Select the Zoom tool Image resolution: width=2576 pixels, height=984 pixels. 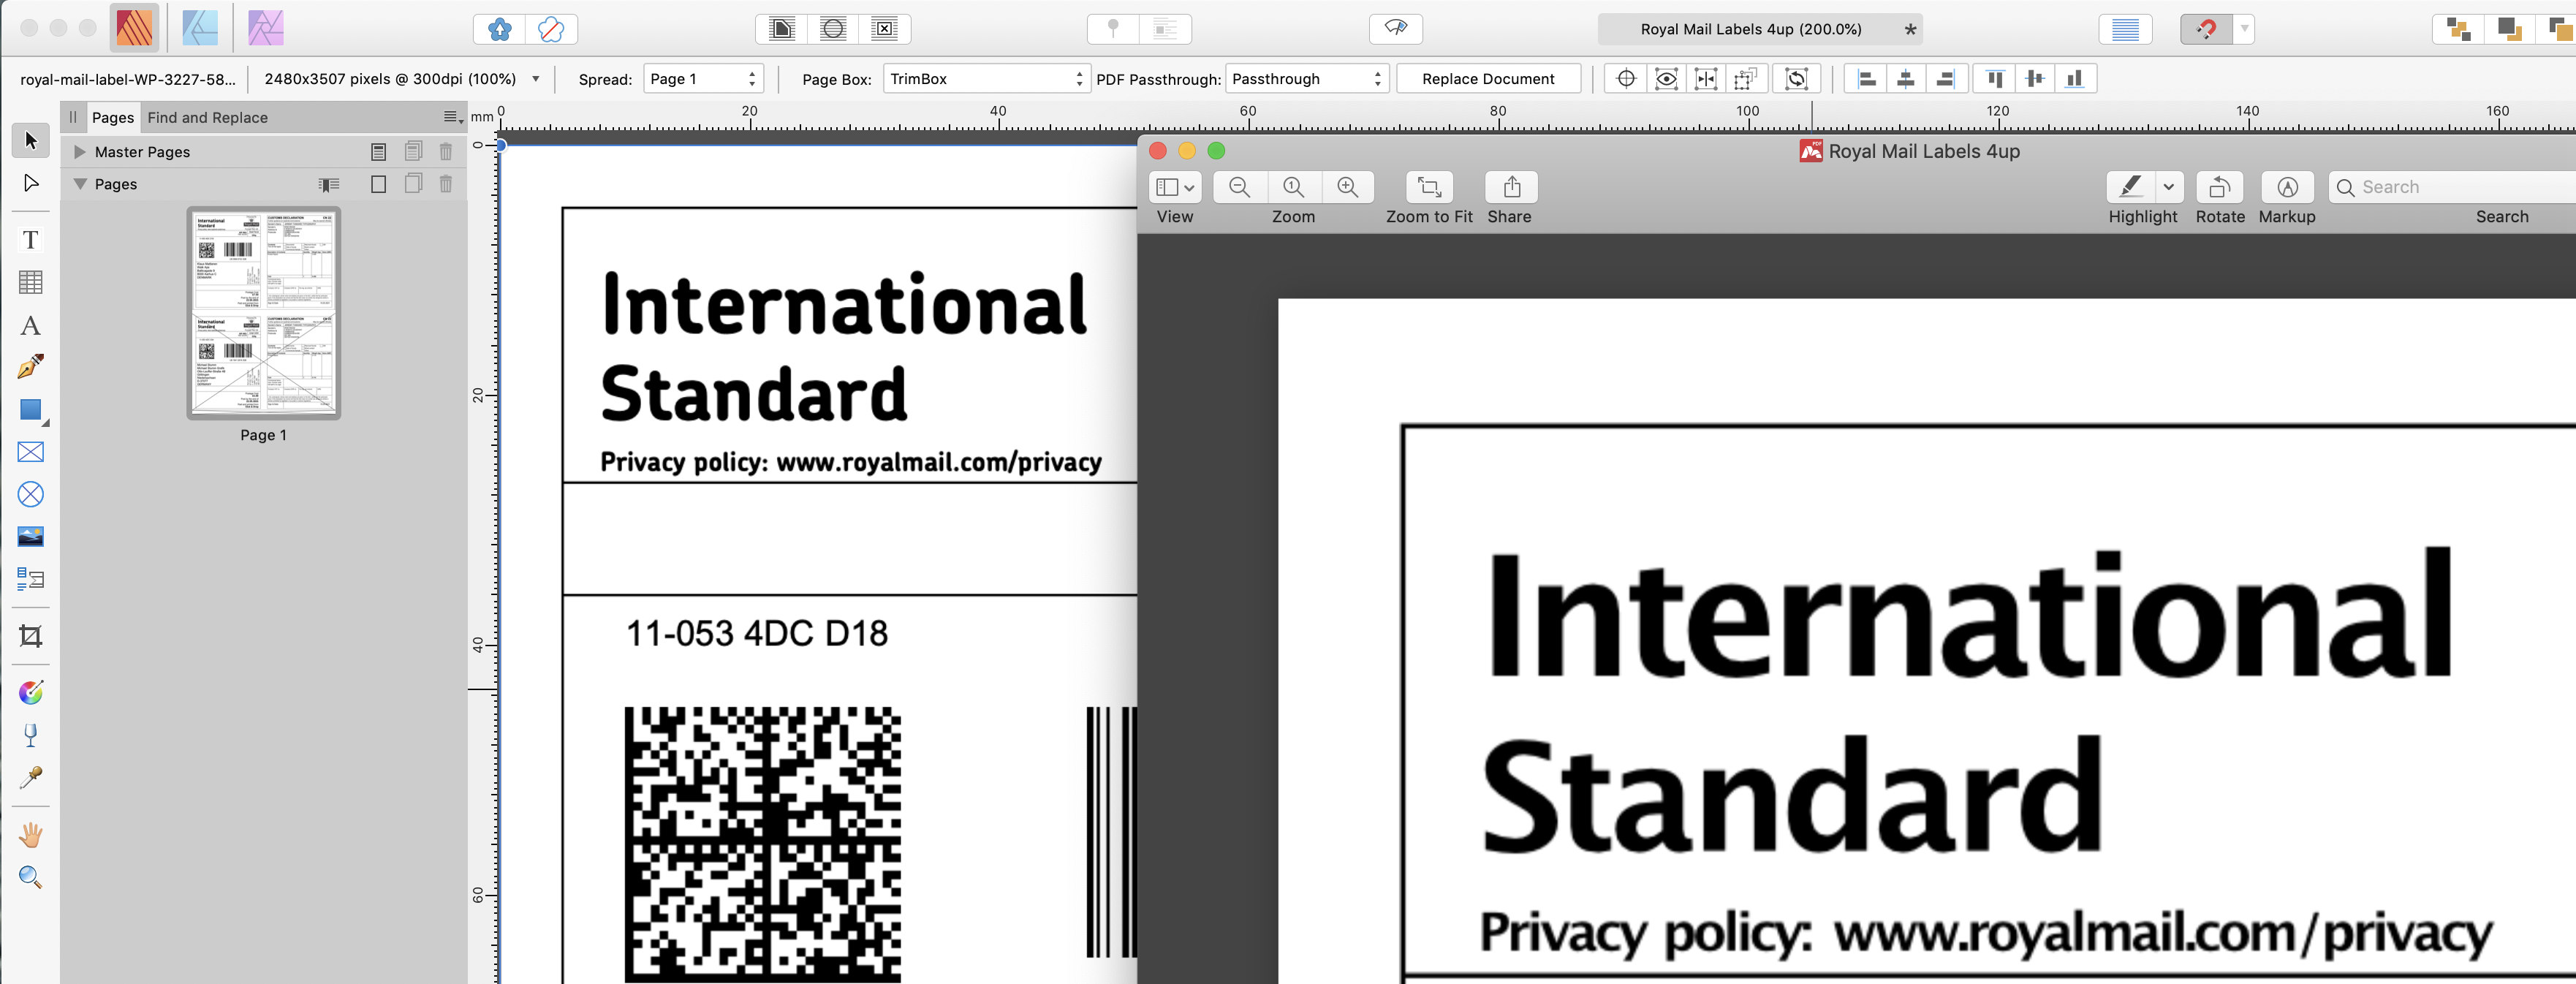30,878
